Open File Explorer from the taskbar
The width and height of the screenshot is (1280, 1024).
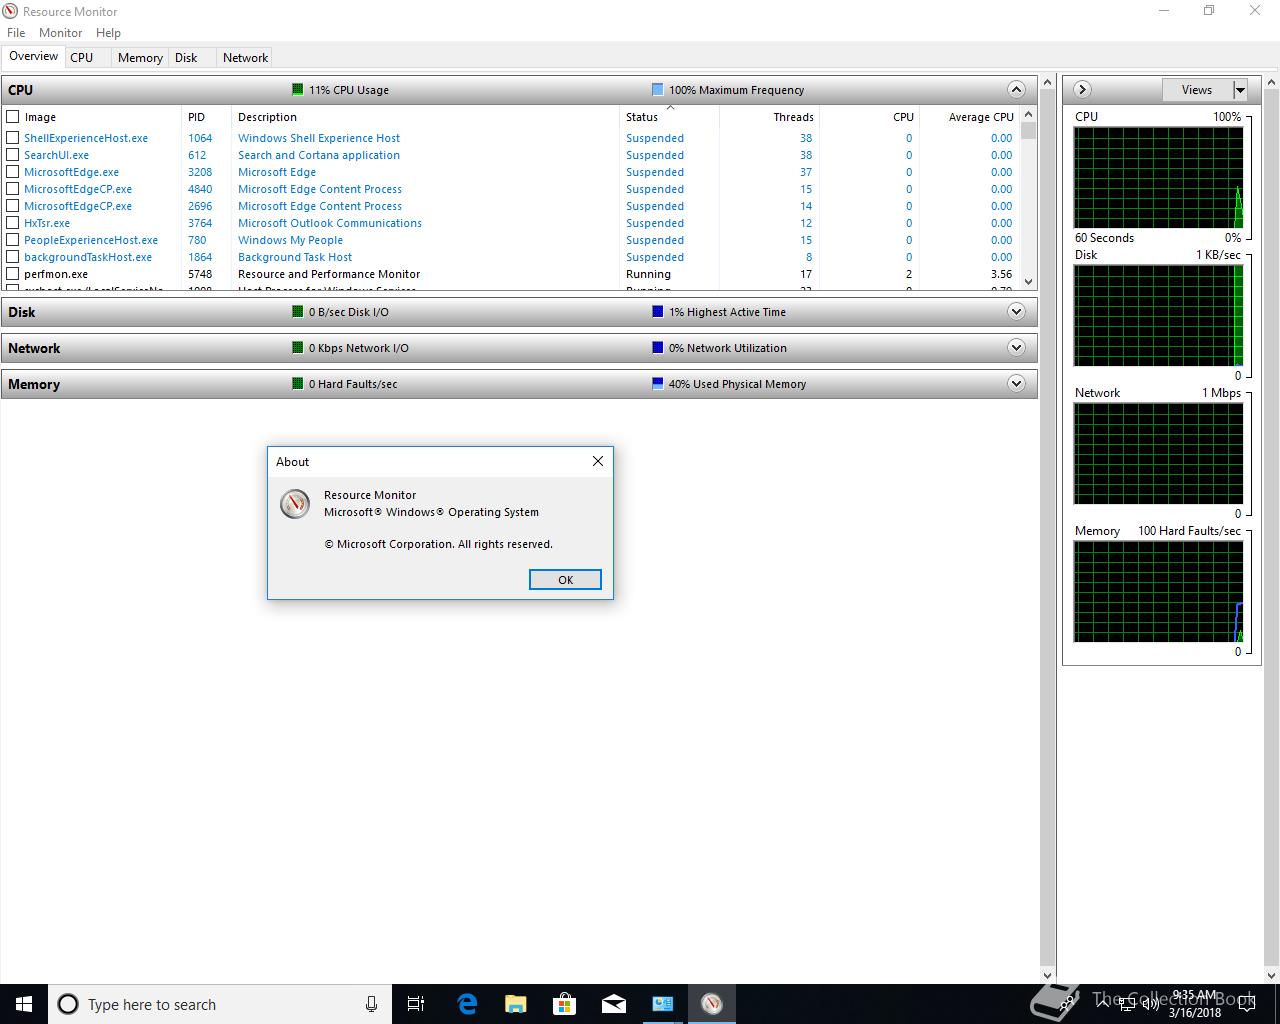[515, 1004]
